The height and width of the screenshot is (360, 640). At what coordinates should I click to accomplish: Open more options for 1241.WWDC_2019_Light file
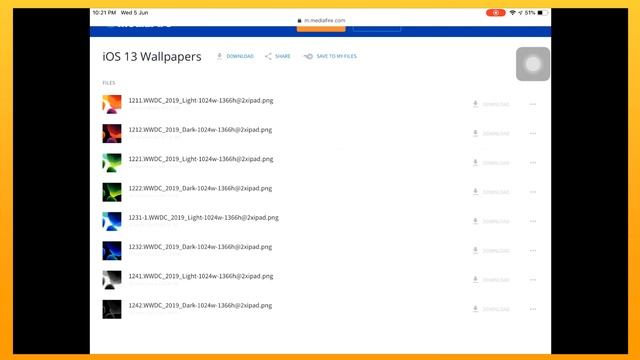[533, 280]
